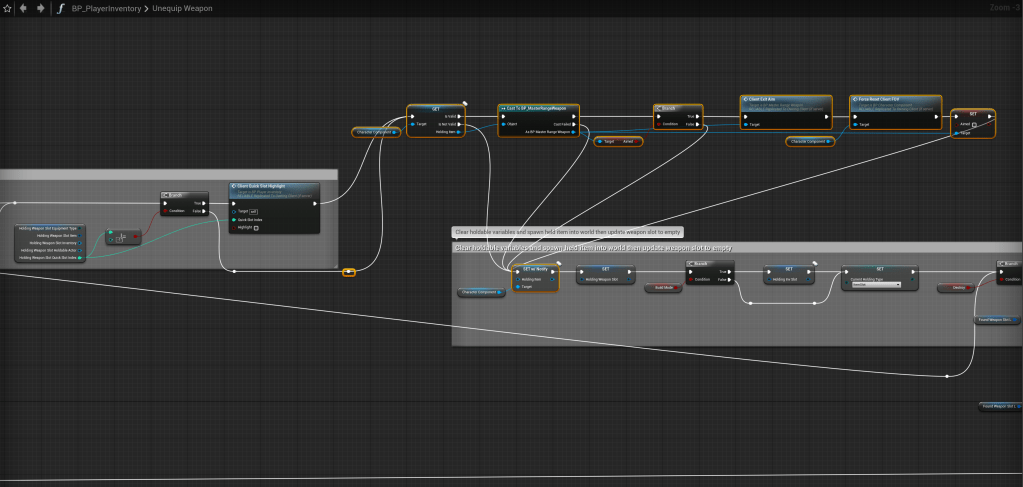Toggle the Highlight checkbox on Client Quick Slot Highlight

[256, 227]
